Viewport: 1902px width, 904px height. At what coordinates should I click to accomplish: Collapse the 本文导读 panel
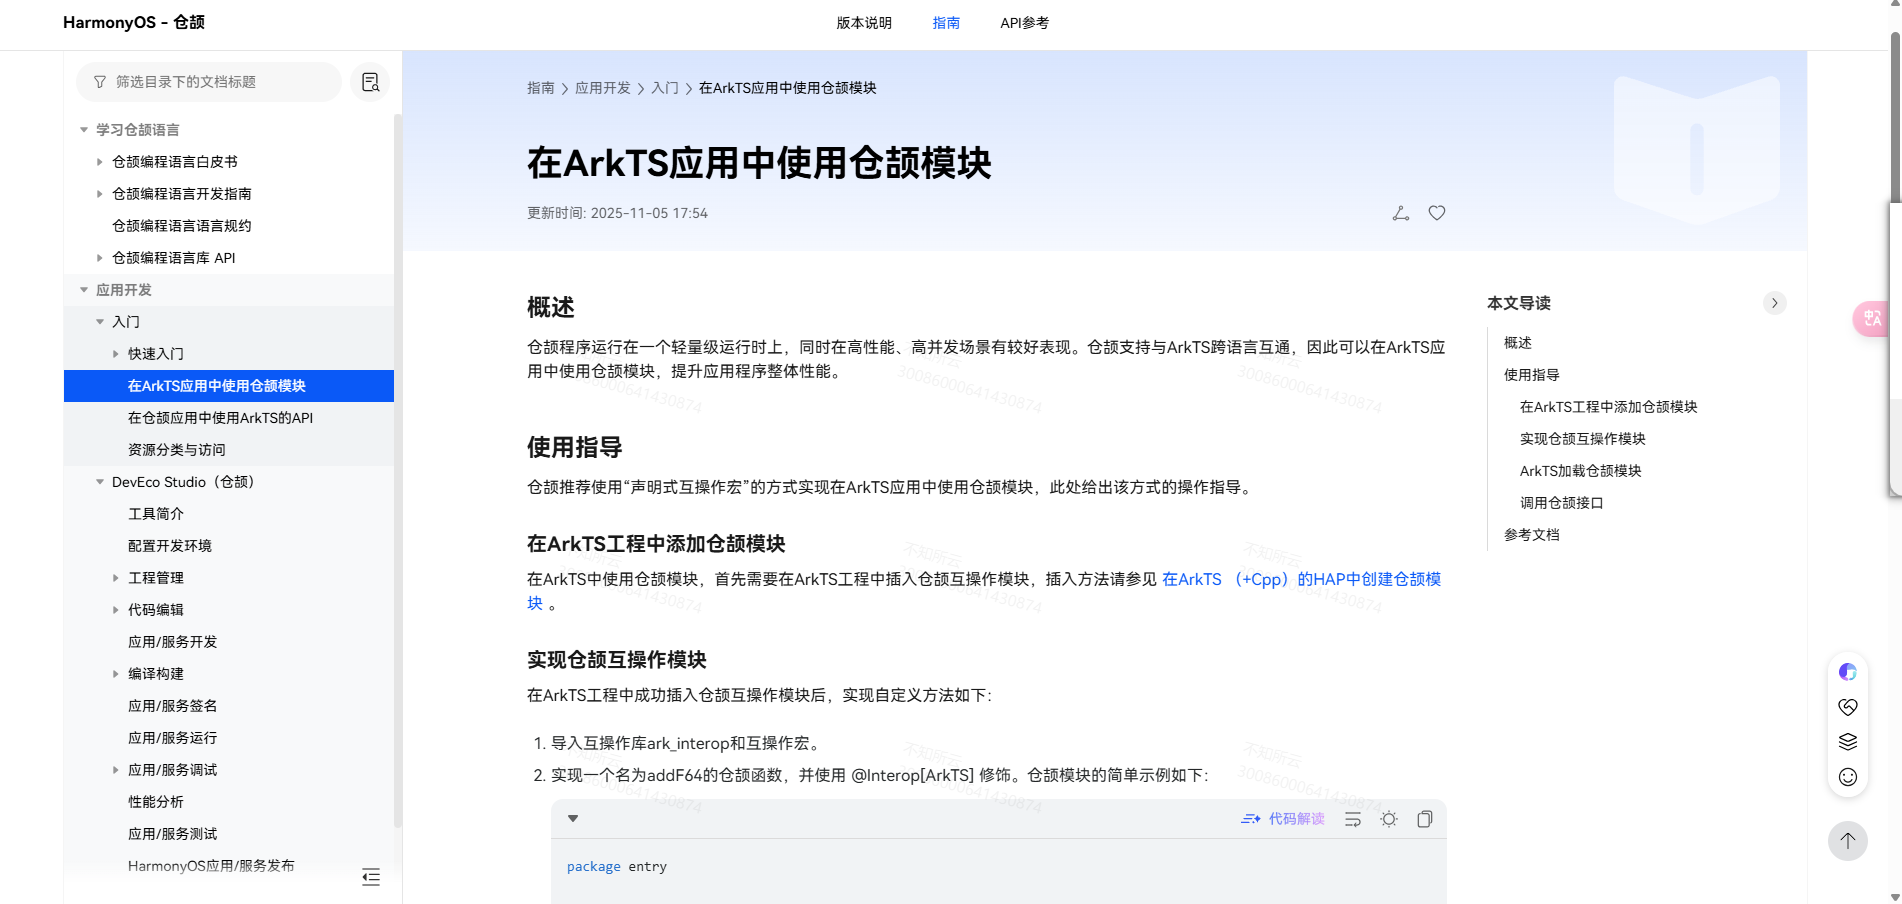click(1775, 303)
